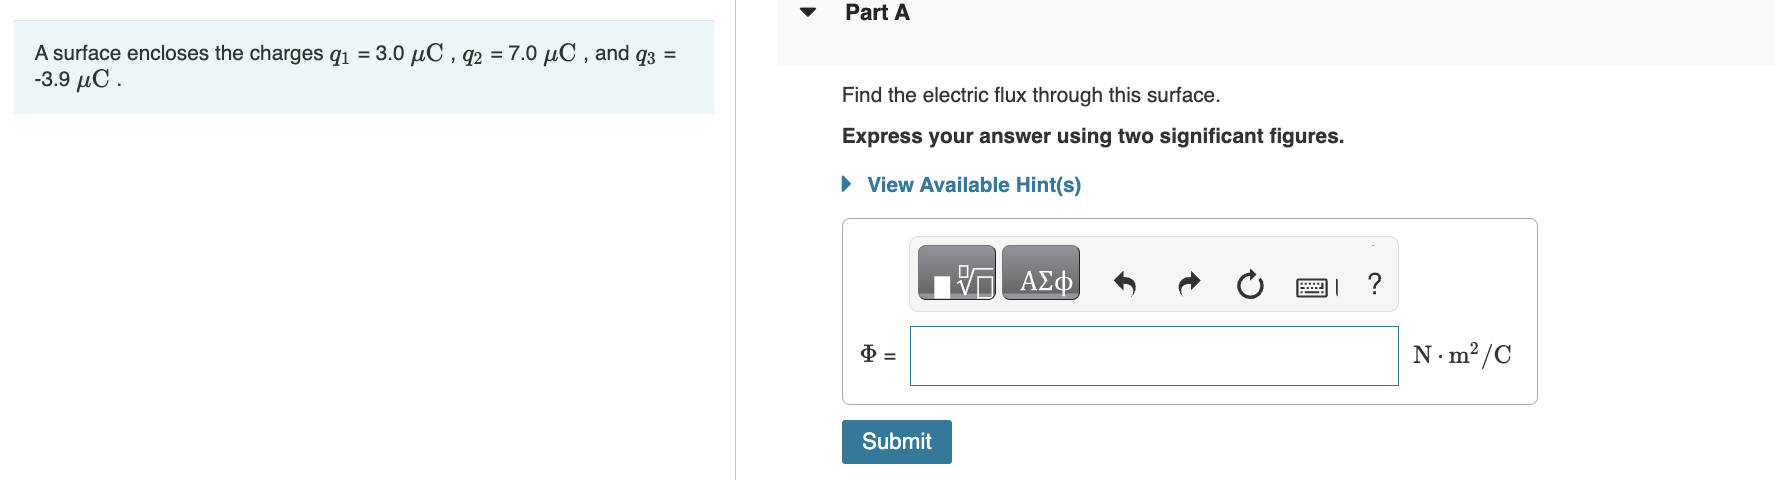Collapse the Part A section triangle
Screen dimensions: 1774x480
coord(808,13)
